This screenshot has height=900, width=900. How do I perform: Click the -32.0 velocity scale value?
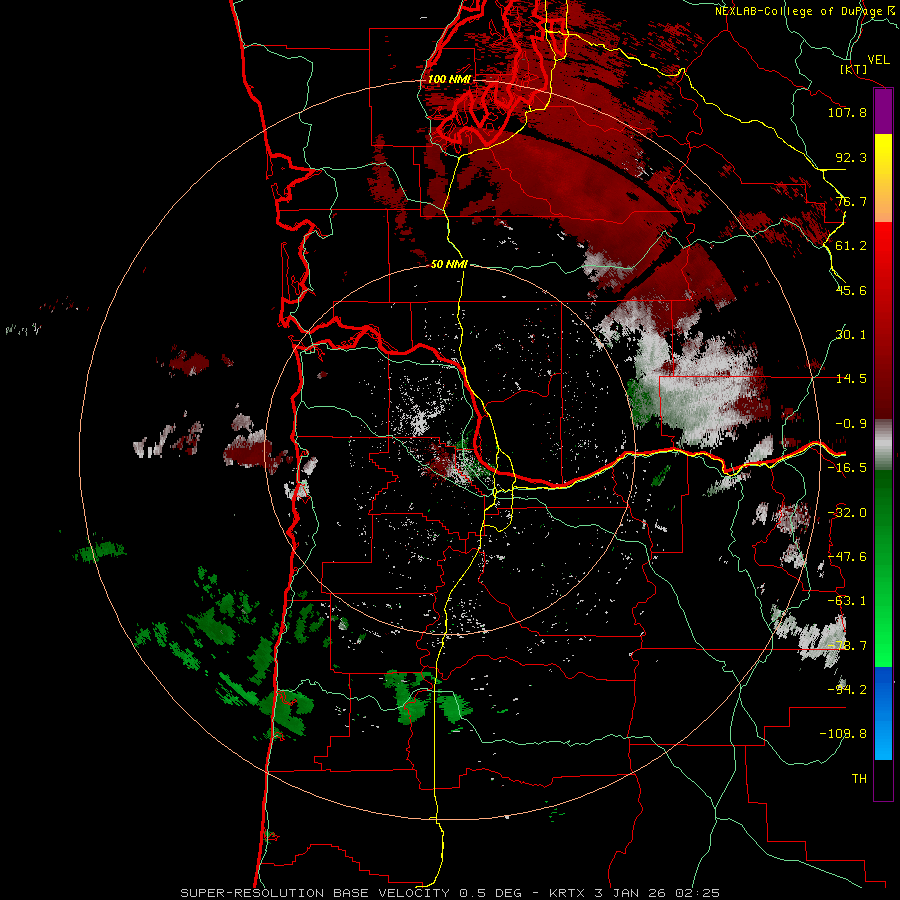(x=847, y=513)
